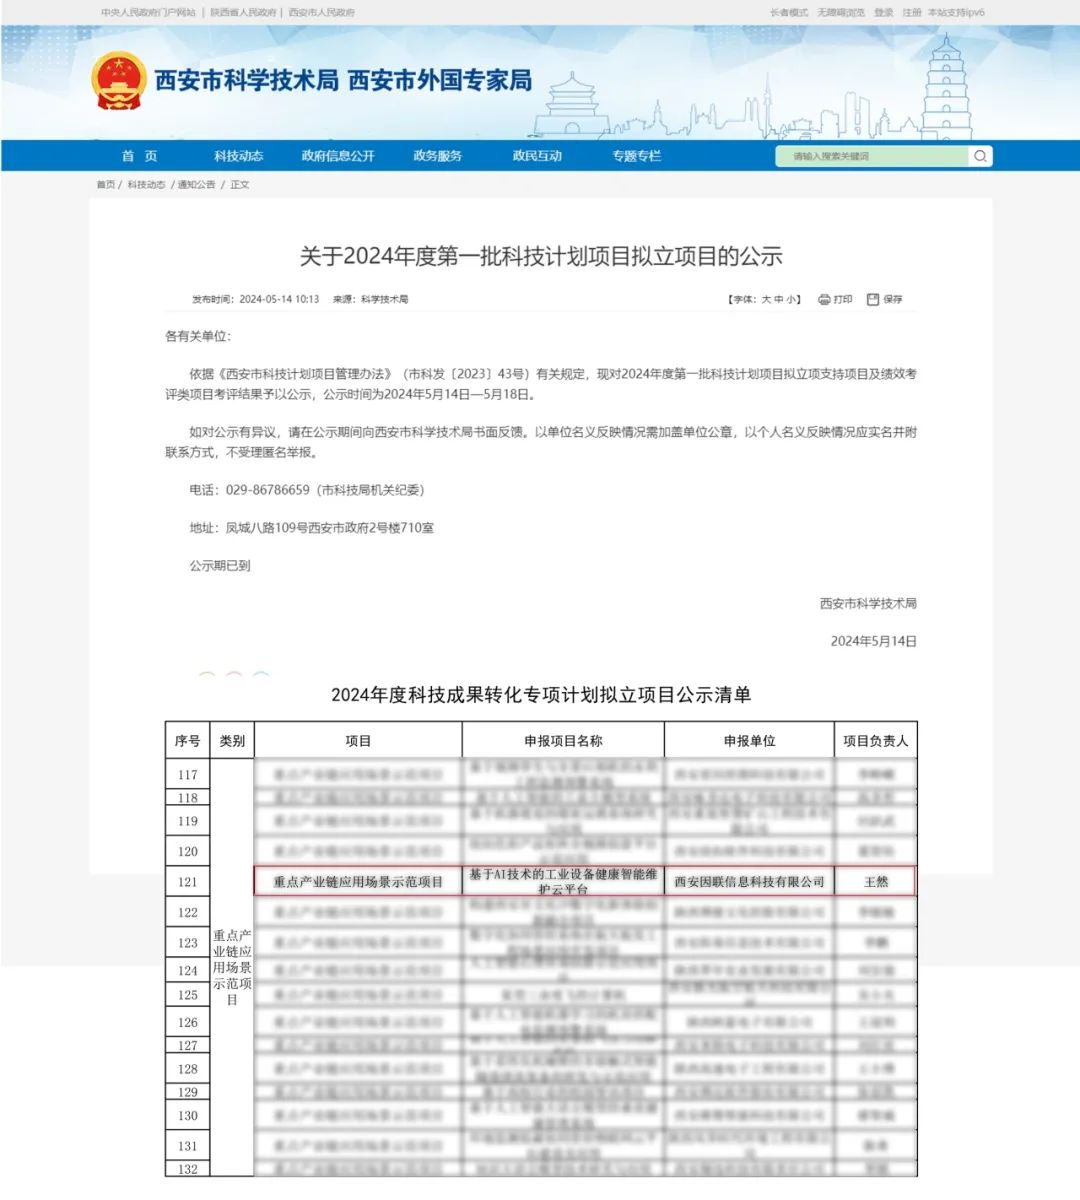Open the 科技动态 navigation tab
Viewport: 1080px width, 1200px height.
[x=238, y=156]
